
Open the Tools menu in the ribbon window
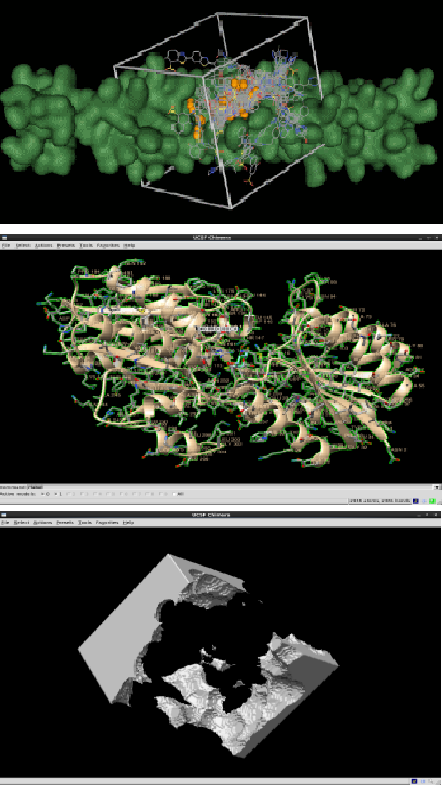[x=86, y=245]
